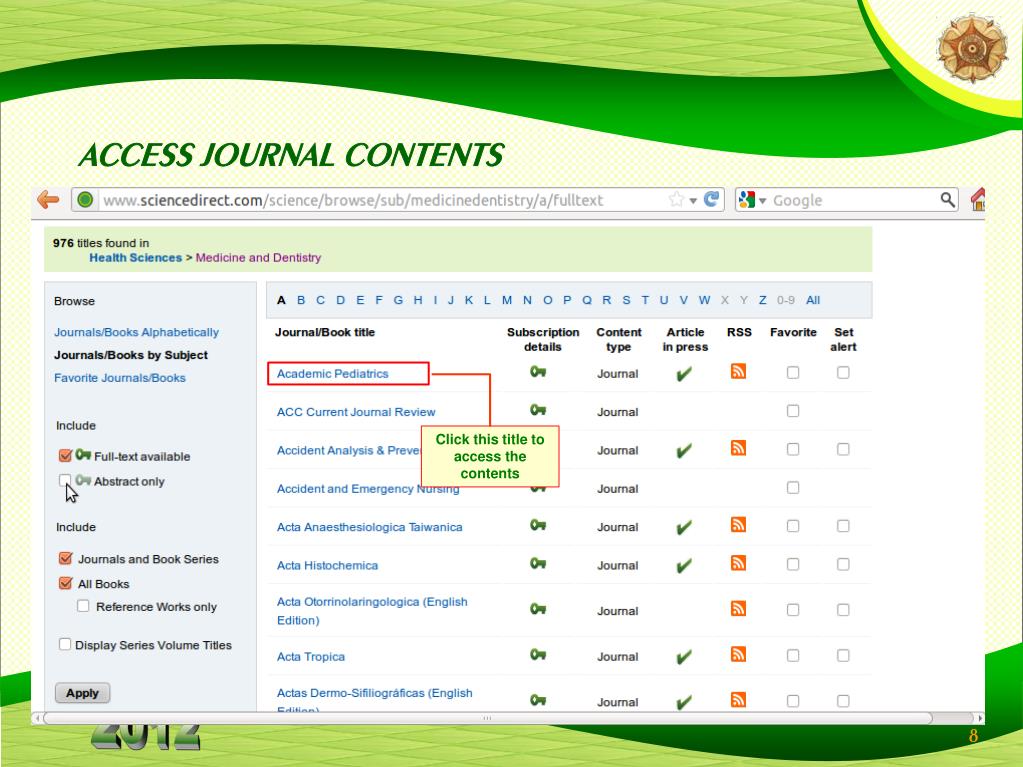Check Reference Works only
The image size is (1023, 767).
(83, 606)
